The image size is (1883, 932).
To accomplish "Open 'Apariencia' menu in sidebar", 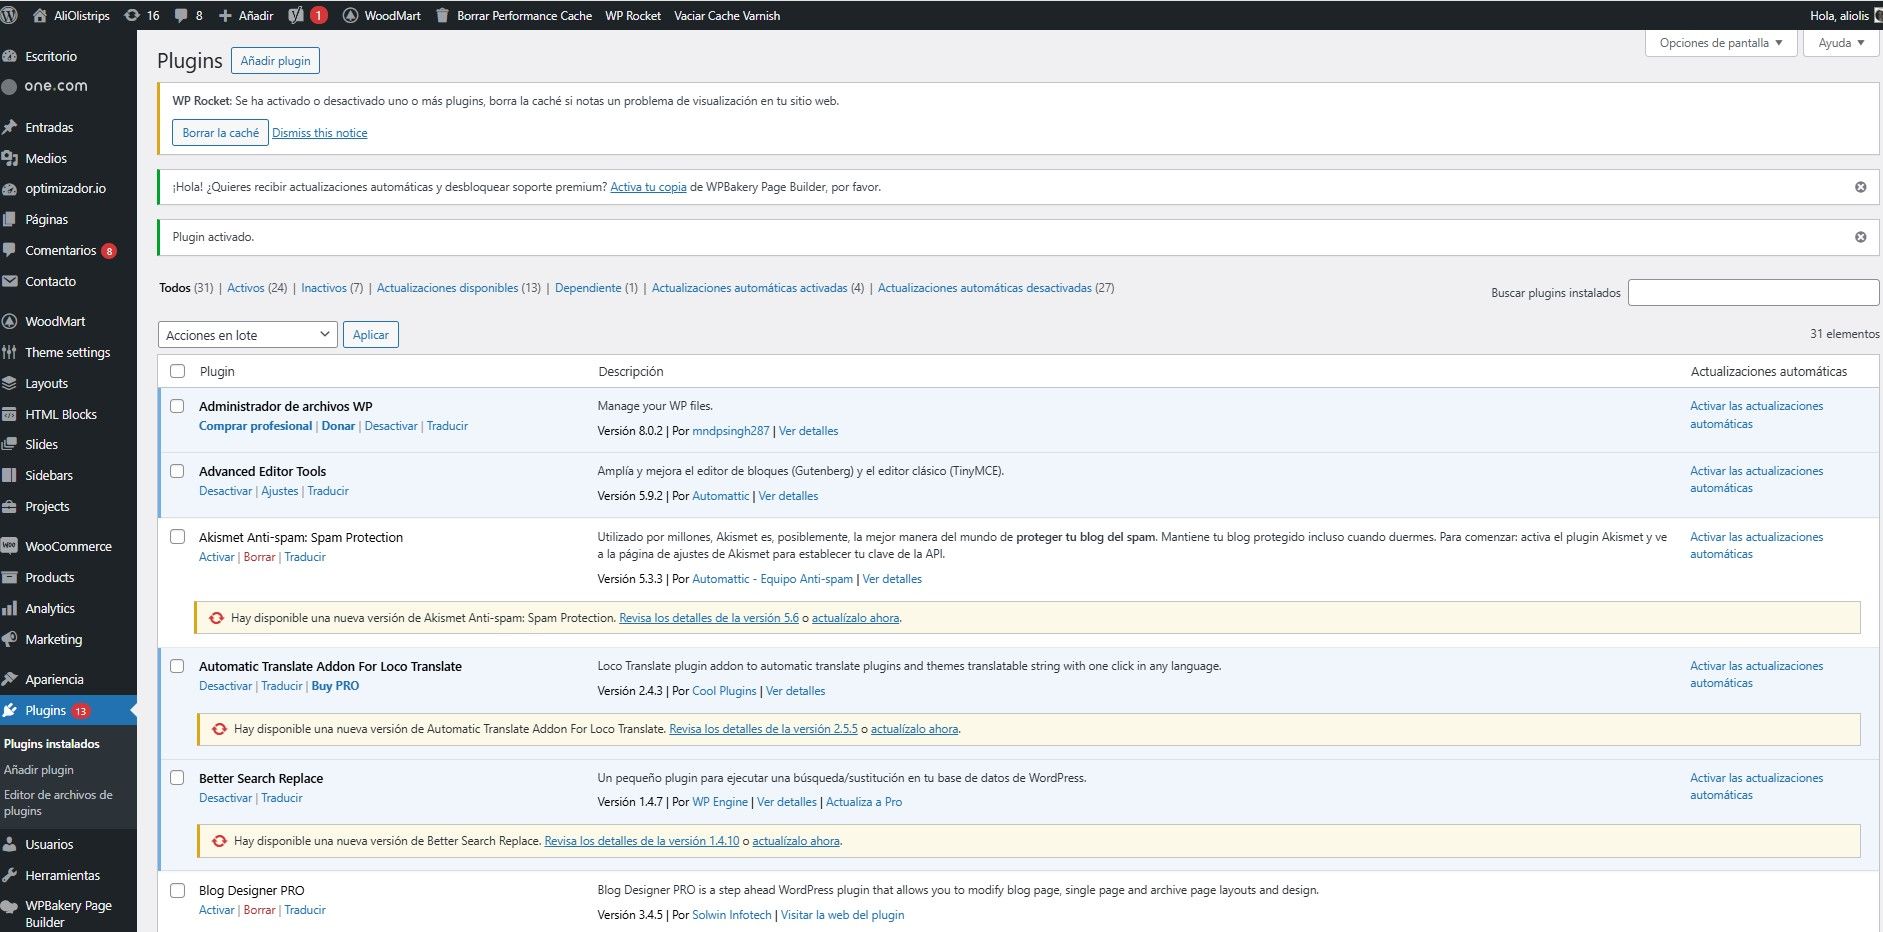I will click(x=54, y=679).
